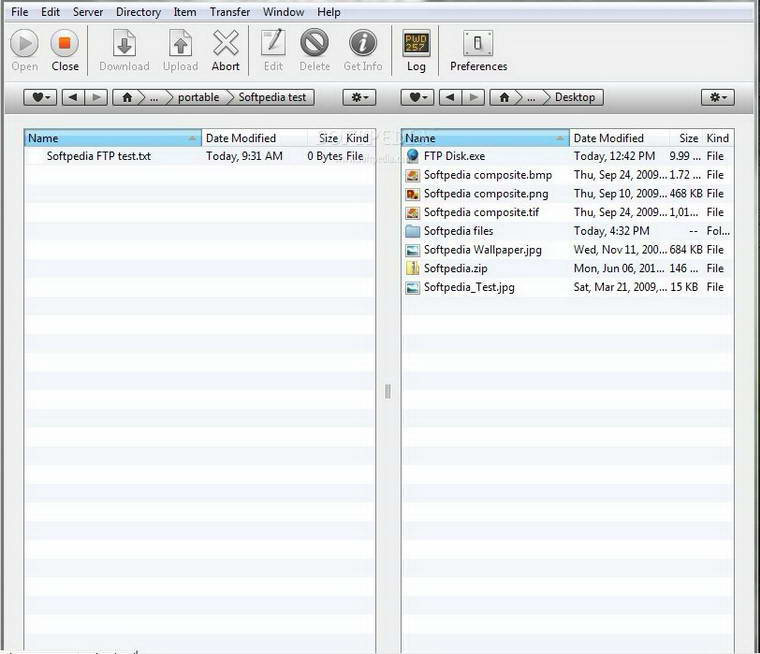Open right pane gear action menu

tap(717, 97)
